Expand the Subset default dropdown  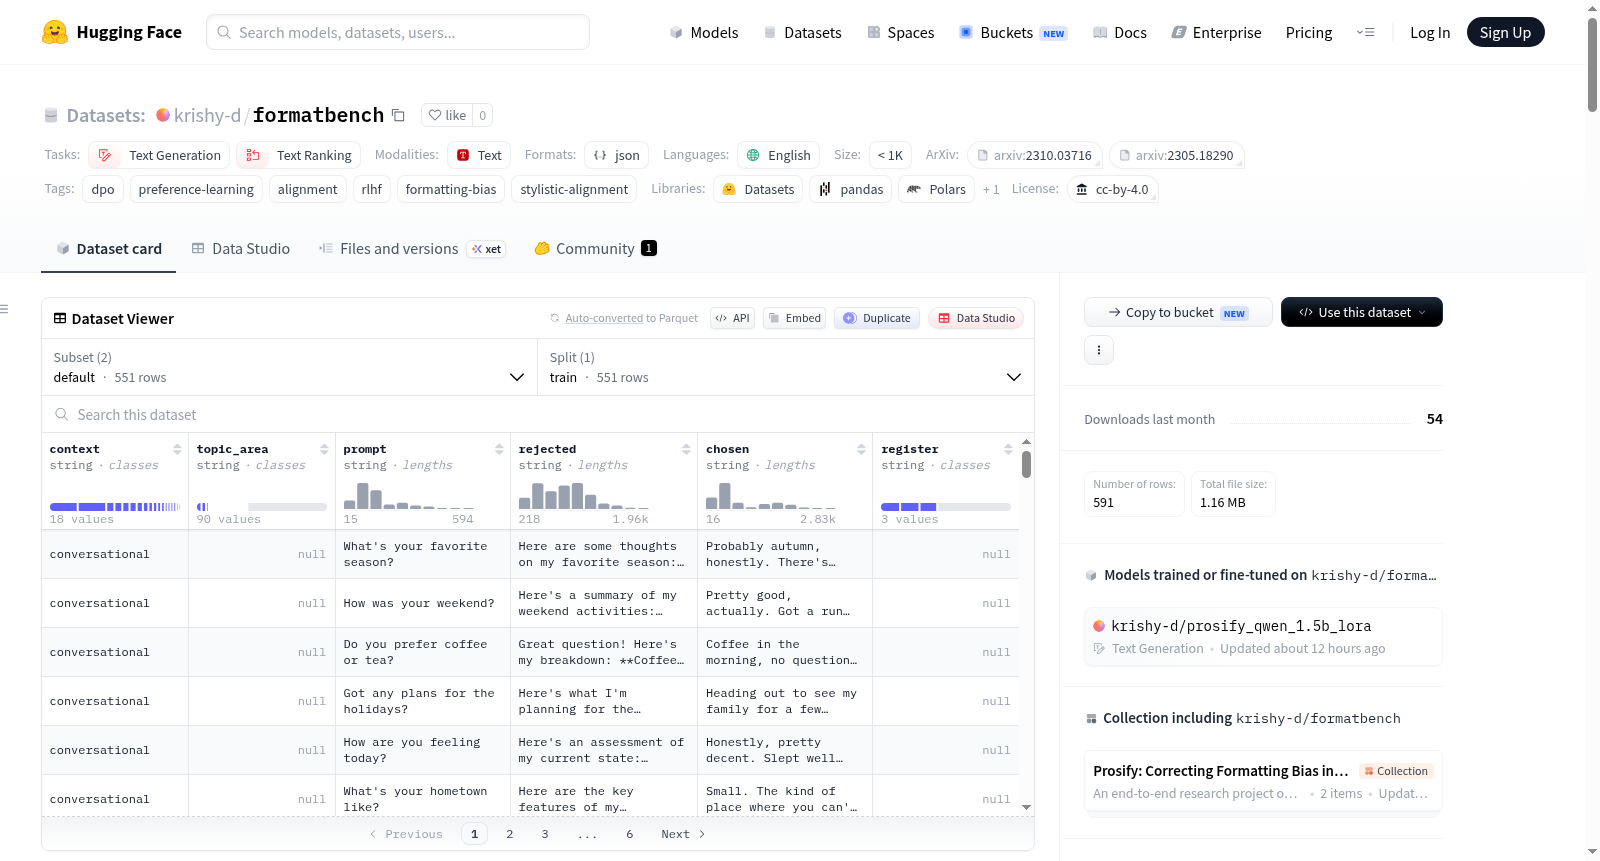click(289, 367)
